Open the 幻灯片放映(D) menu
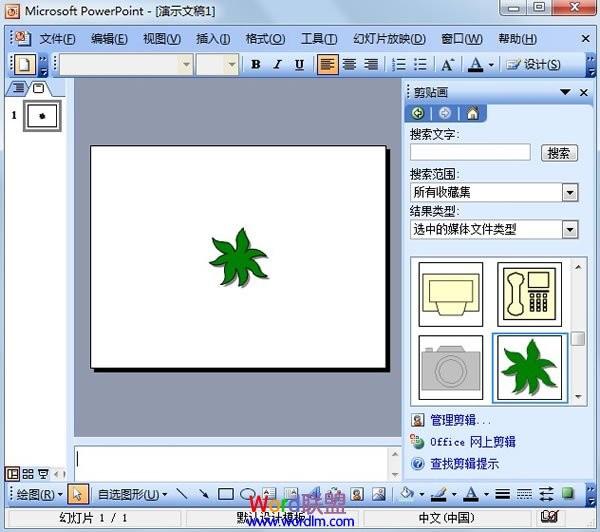 pos(389,39)
